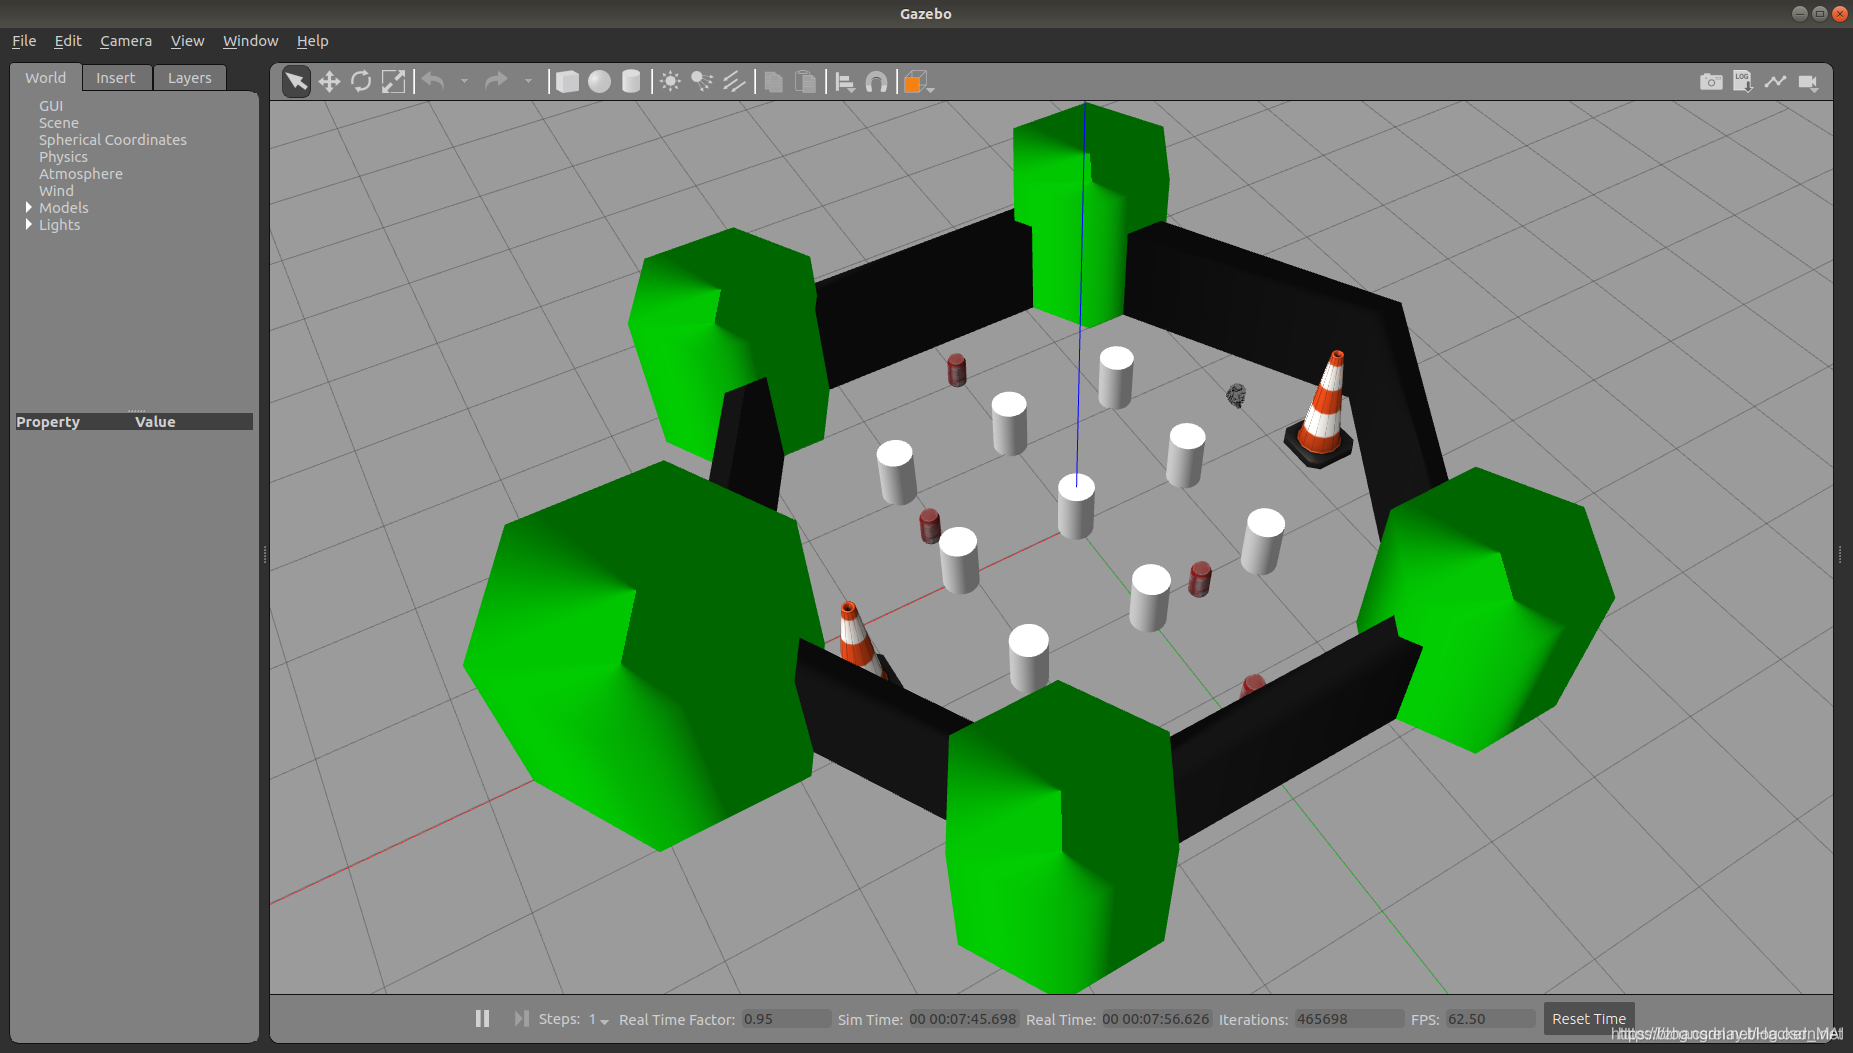Viewport: 1853px width, 1053px height.
Task: Take a screenshot with camera icon
Action: click(1711, 81)
